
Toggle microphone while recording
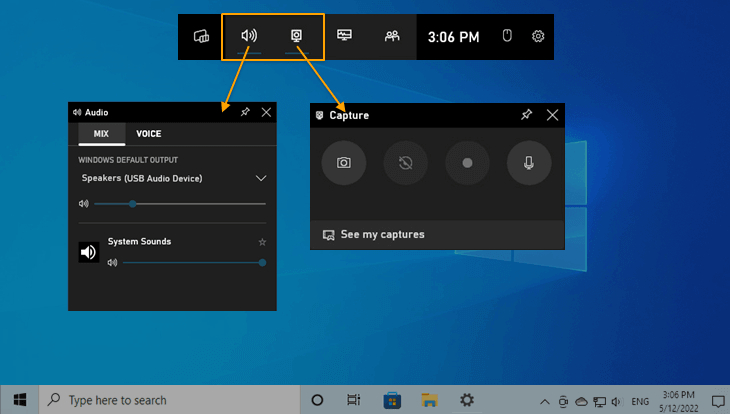click(x=529, y=163)
